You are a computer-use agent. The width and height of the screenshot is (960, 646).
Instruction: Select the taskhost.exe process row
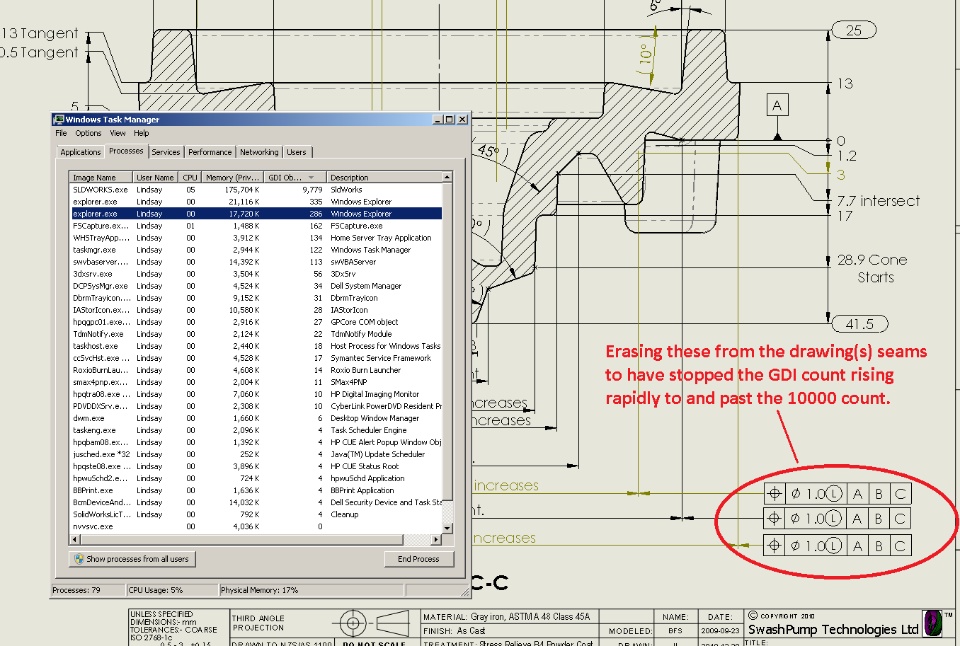pyautogui.click(x=255, y=346)
